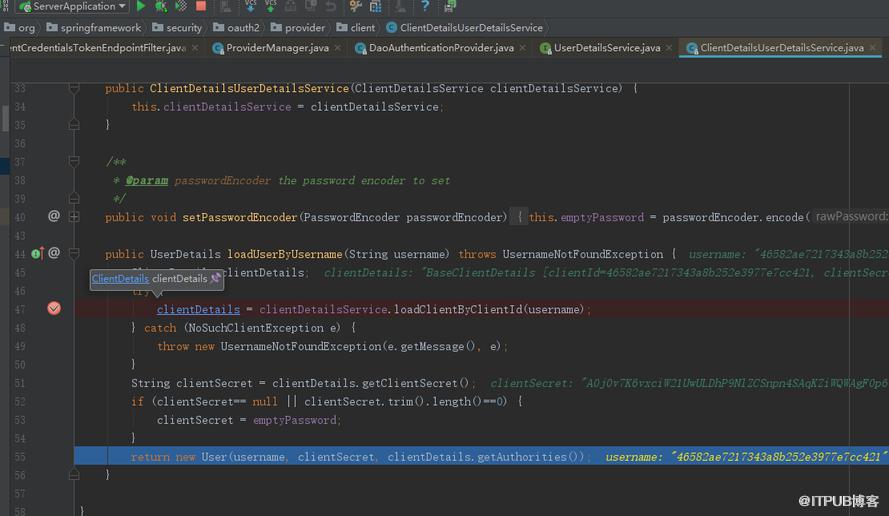Close the CredentialsTokenEndpointFilter.java tab
Image resolution: width=889 pixels, height=516 pixels.
[x=195, y=48]
